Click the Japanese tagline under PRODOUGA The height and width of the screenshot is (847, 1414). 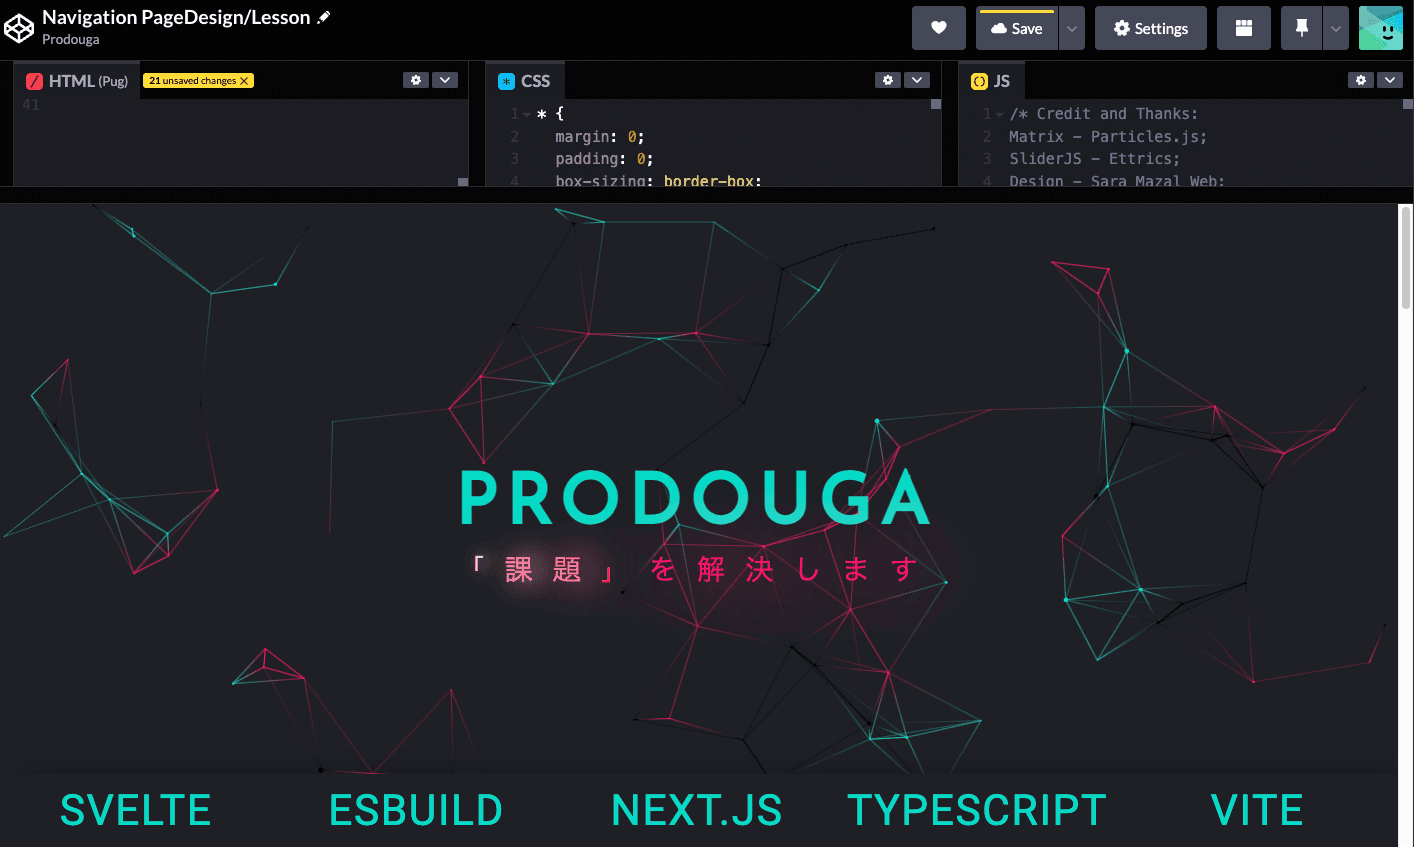pos(695,569)
